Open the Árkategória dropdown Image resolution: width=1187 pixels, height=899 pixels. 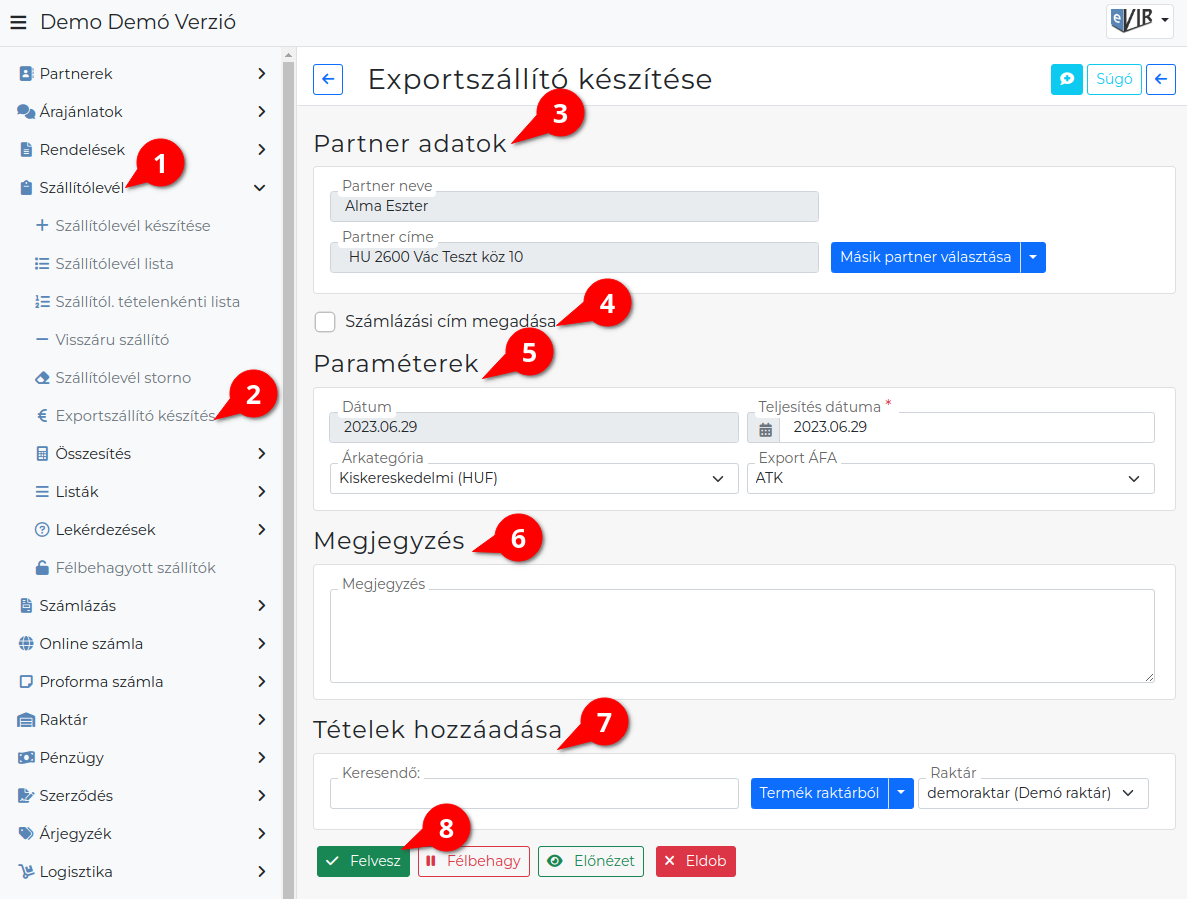point(534,478)
